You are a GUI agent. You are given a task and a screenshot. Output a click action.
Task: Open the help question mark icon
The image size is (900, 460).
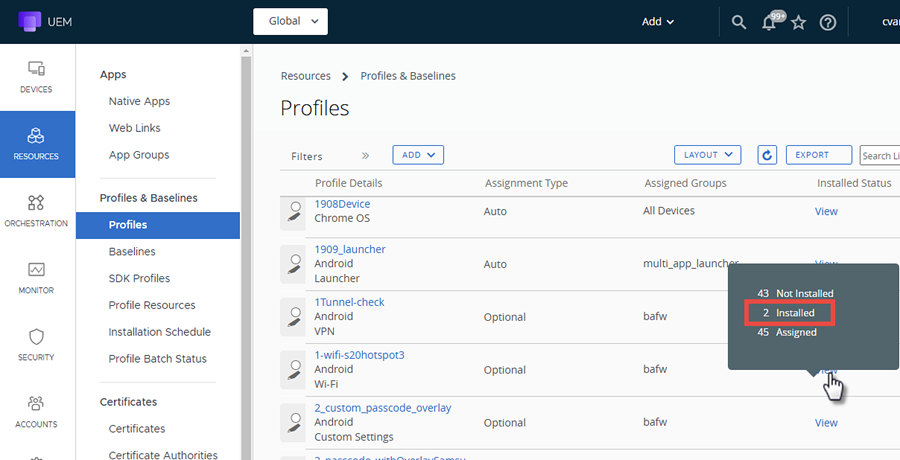point(828,23)
